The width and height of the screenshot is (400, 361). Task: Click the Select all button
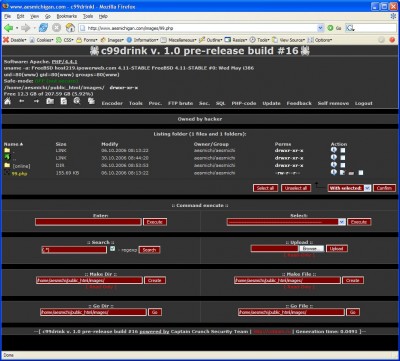click(x=265, y=188)
